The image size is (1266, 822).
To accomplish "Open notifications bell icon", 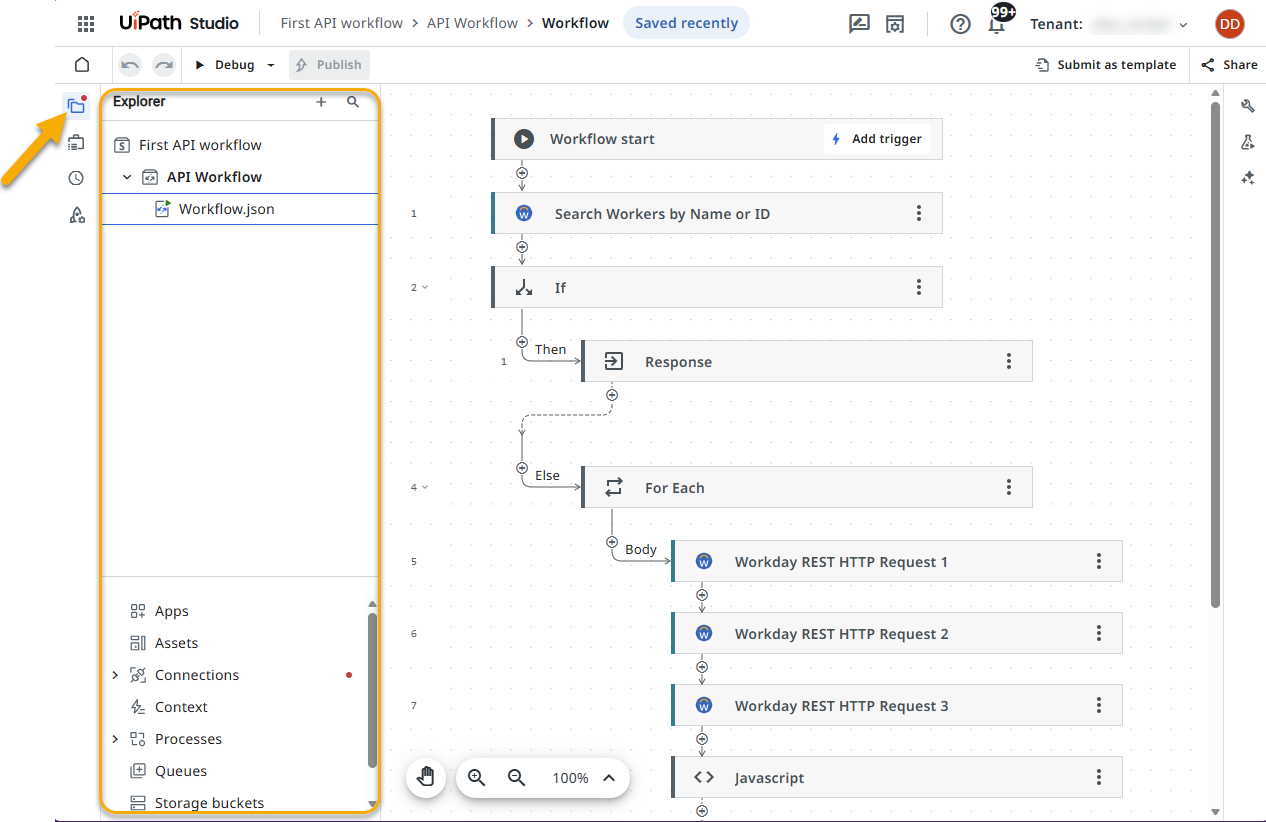I will [997, 24].
